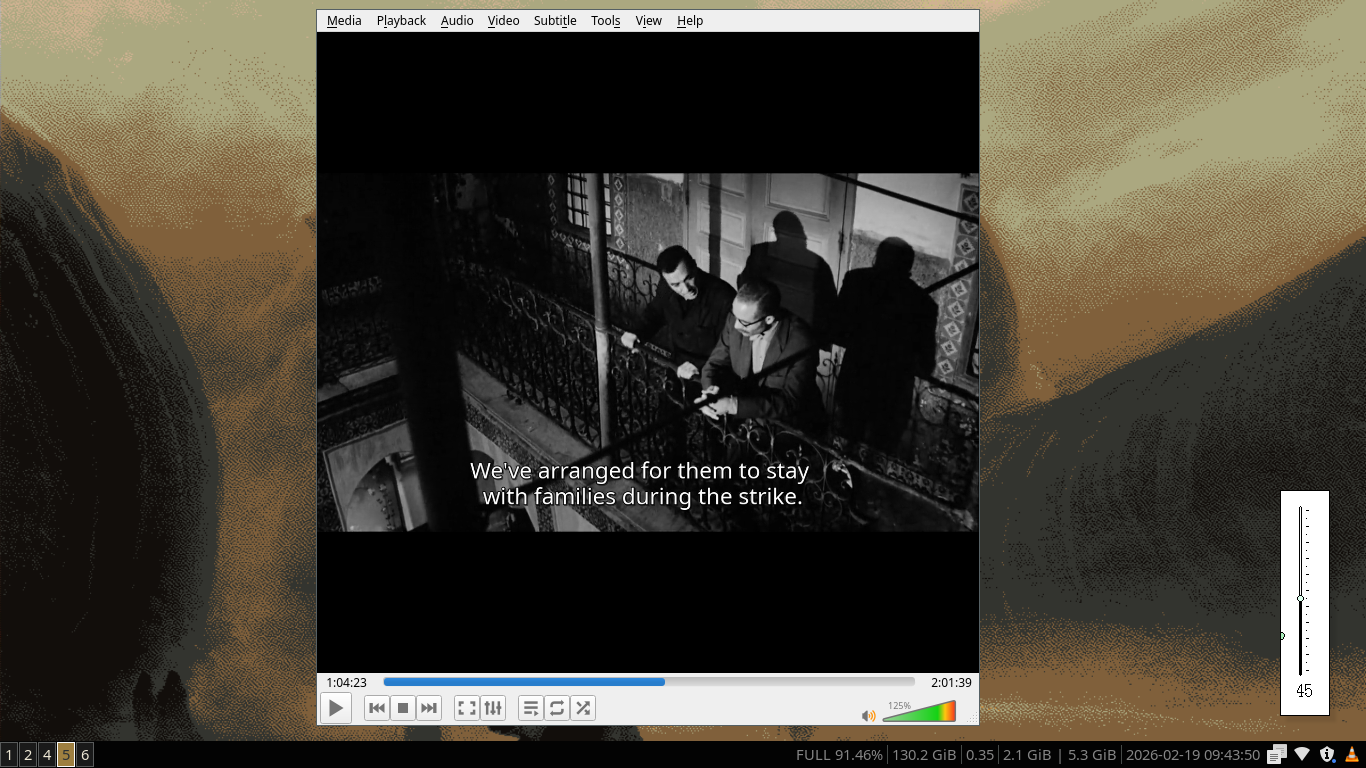Toggle random shuffle playback
Image resolution: width=1366 pixels, height=768 pixels.
pyautogui.click(x=583, y=708)
